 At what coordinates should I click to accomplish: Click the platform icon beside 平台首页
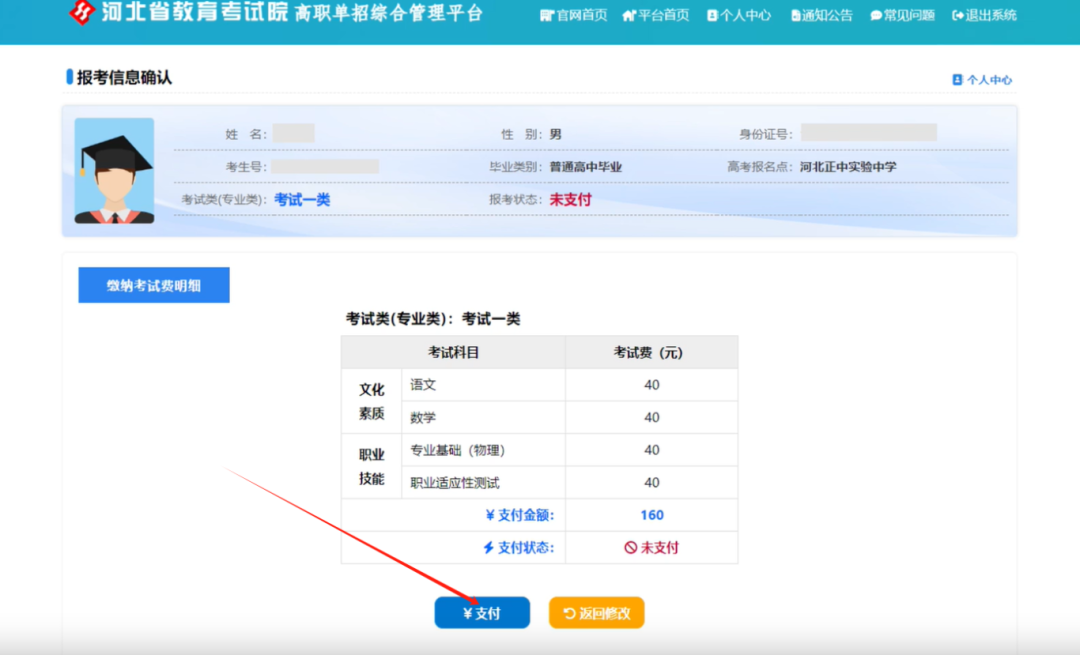pos(628,15)
